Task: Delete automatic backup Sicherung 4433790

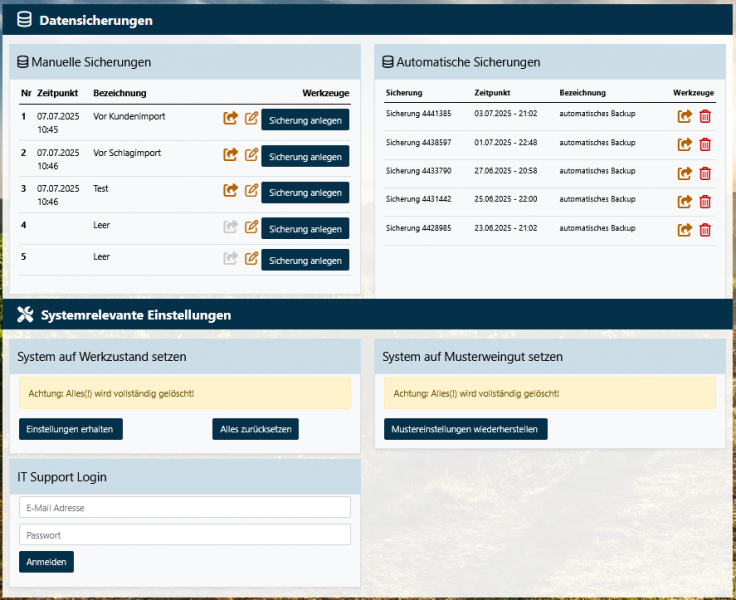Action: click(x=705, y=173)
